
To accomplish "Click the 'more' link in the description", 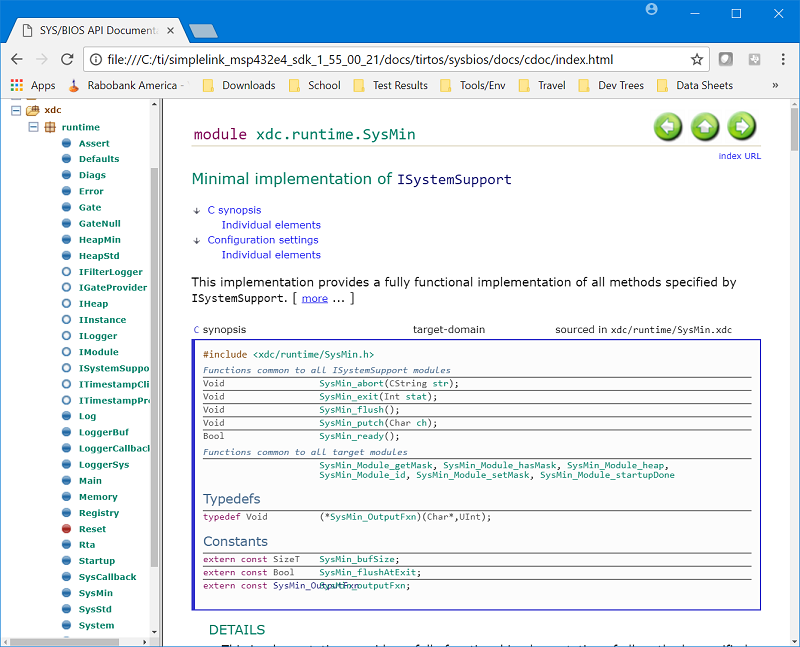I will [x=314, y=298].
